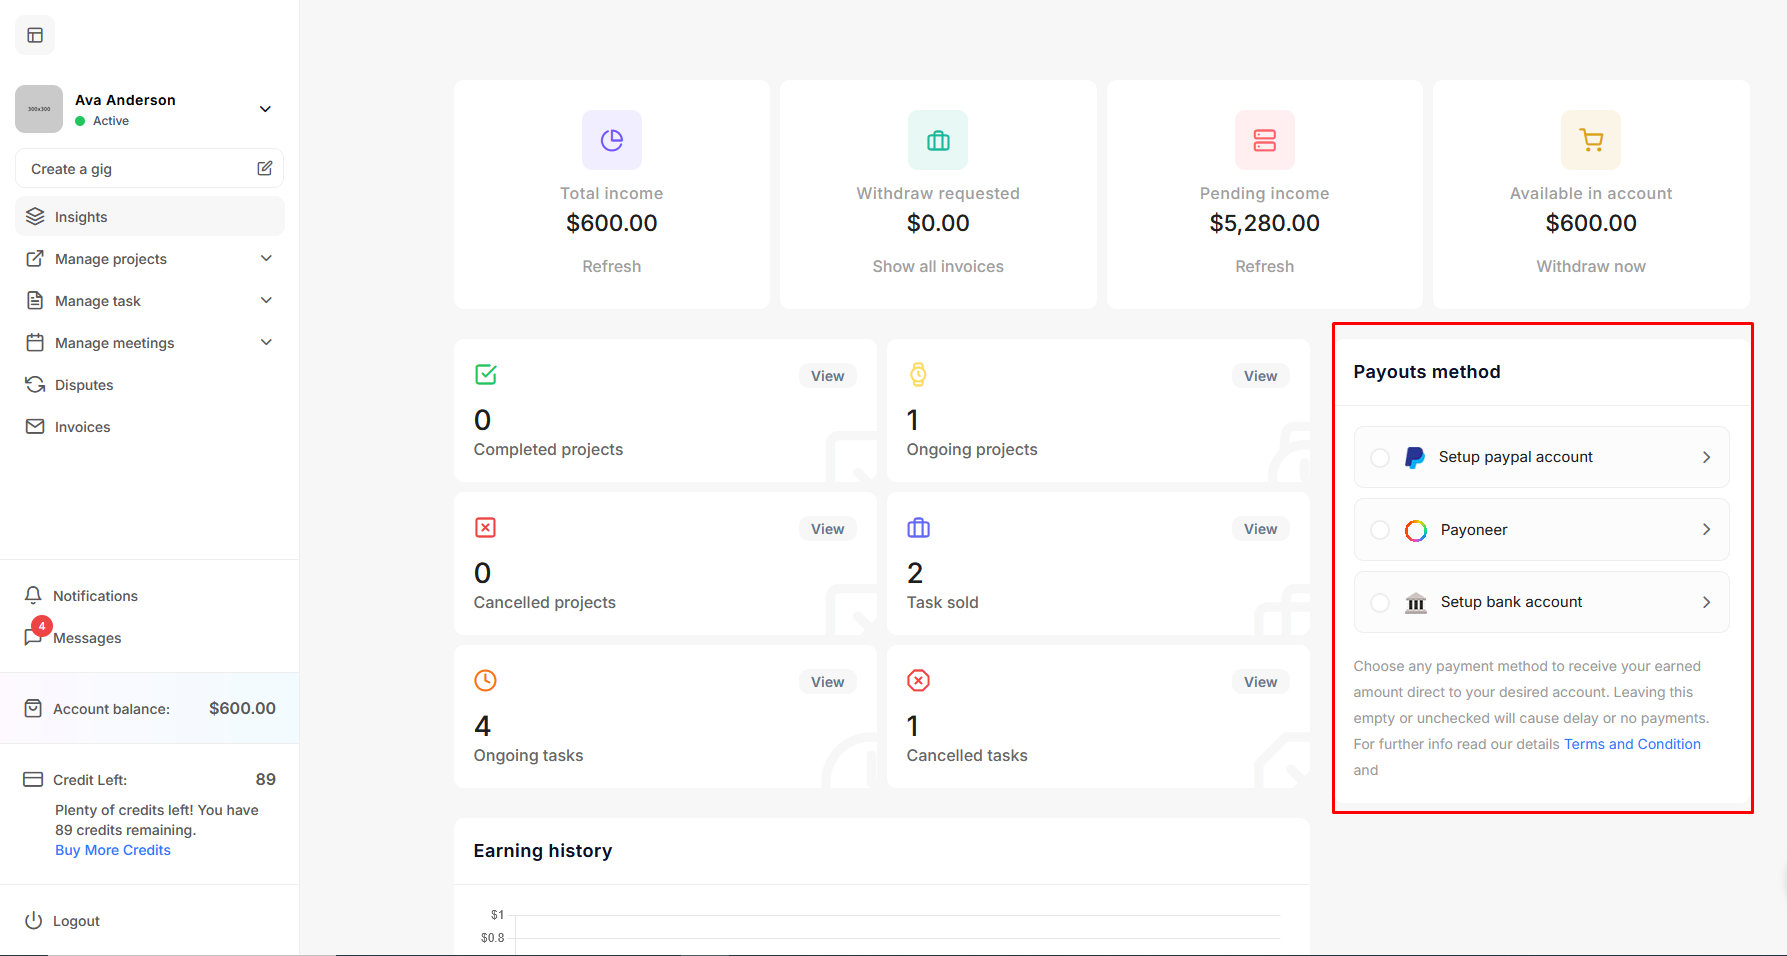
Task: Select the Setup bank account radio button
Action: click(1380, 602)
